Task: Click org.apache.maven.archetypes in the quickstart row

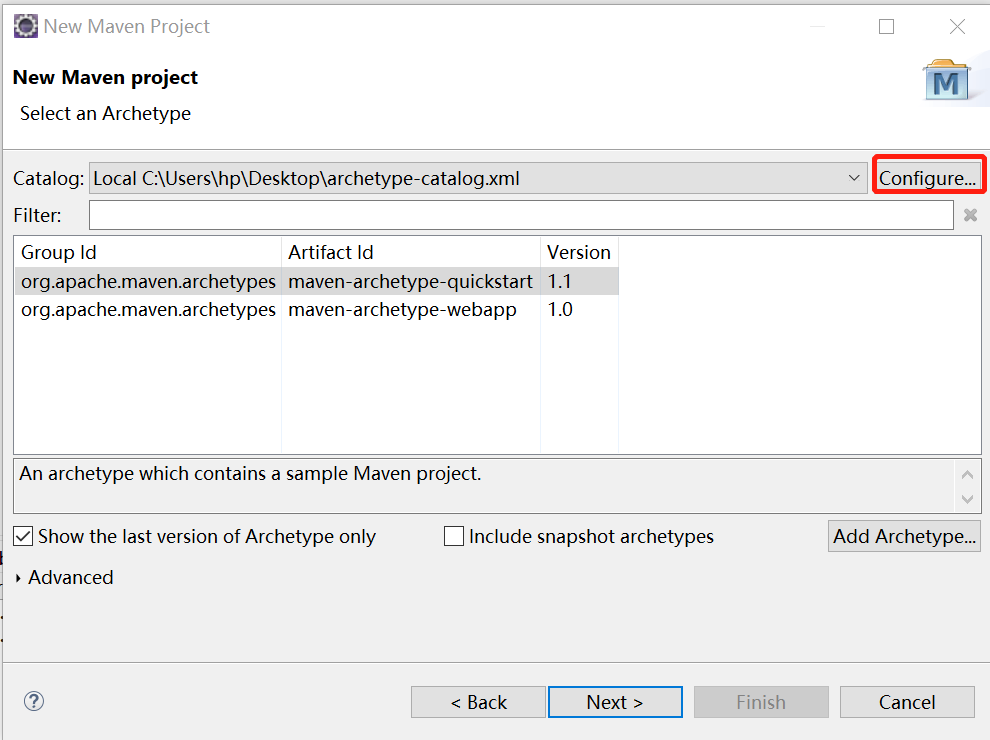Action: 148,281
